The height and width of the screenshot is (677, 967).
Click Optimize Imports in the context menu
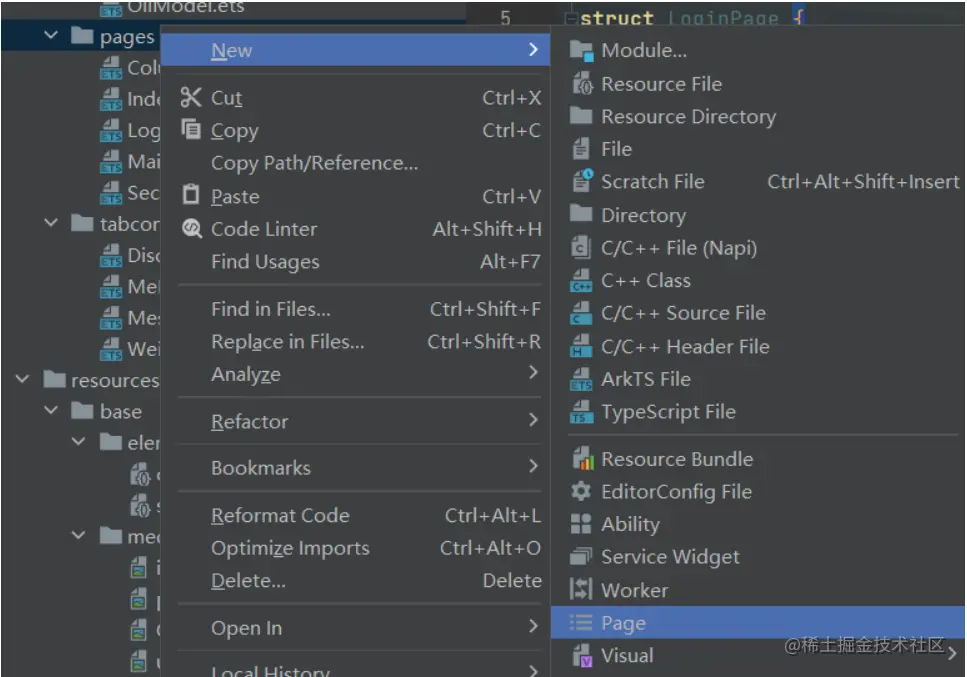coord(290,548)
